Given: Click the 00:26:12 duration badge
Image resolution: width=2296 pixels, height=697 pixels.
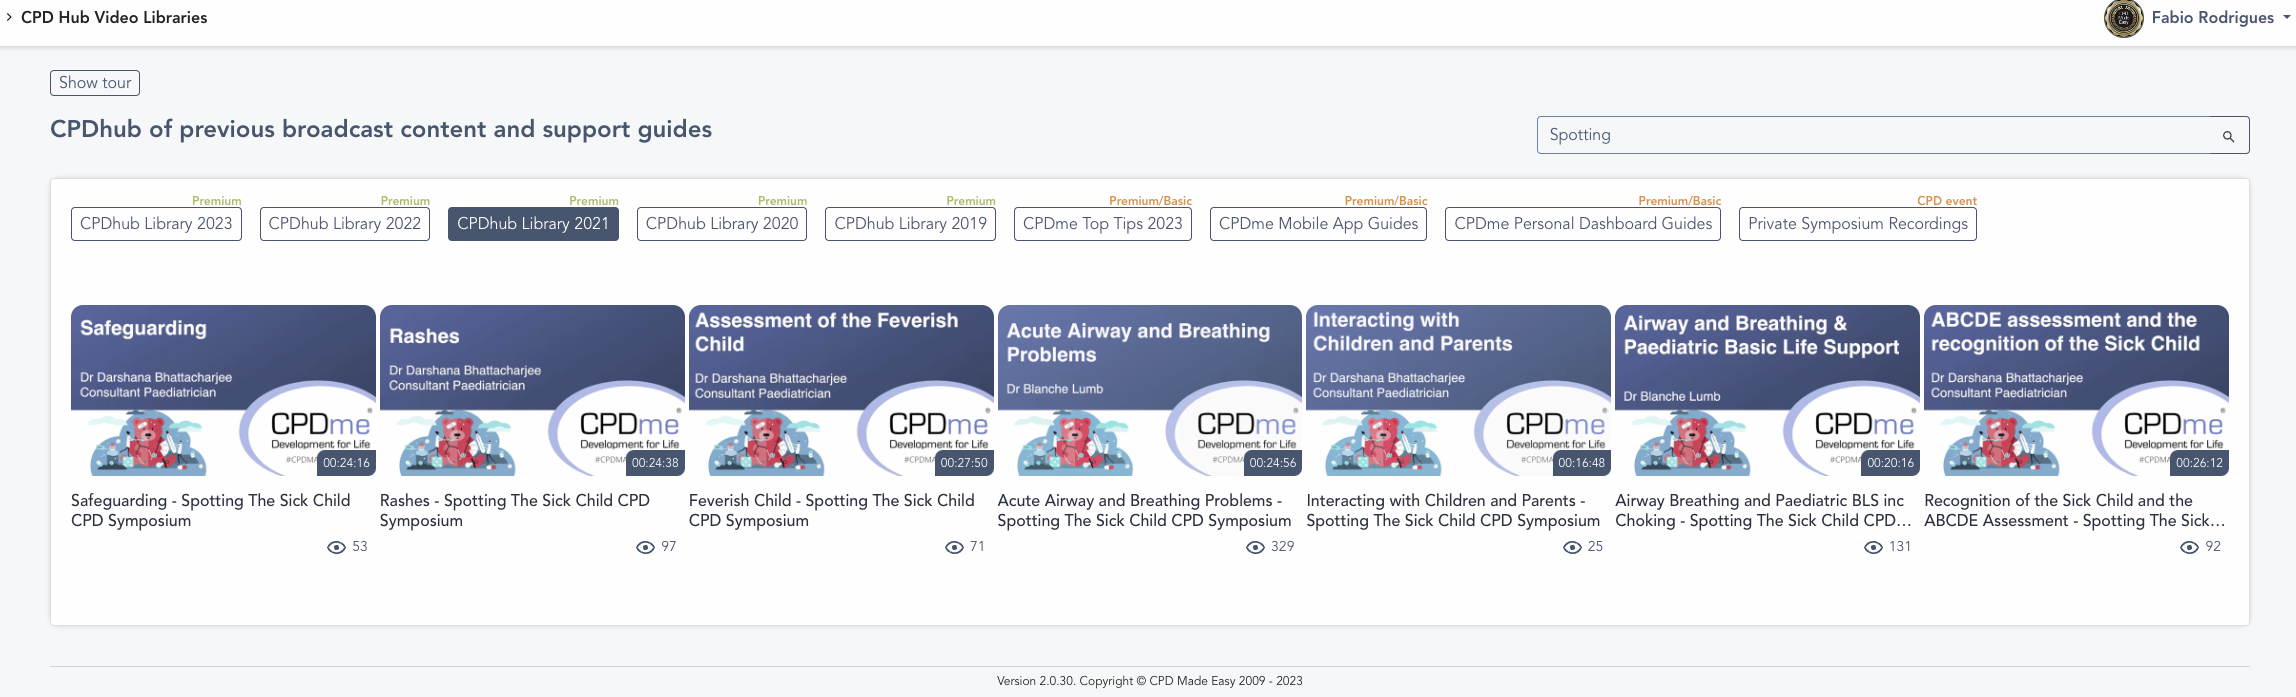Looking at the screenshot, I should pyautogui.click(x=2200, y=463).
